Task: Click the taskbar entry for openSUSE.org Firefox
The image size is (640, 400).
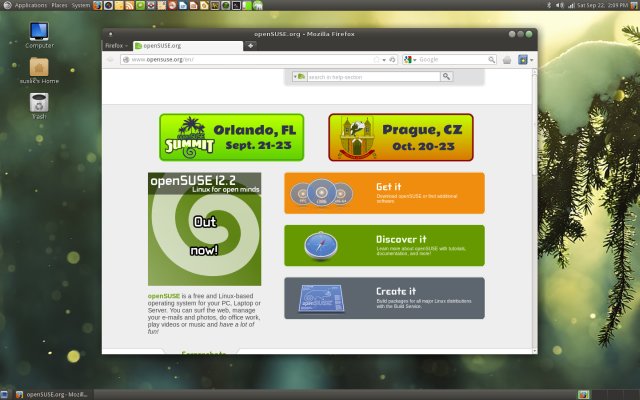Action: click(52, 394)
